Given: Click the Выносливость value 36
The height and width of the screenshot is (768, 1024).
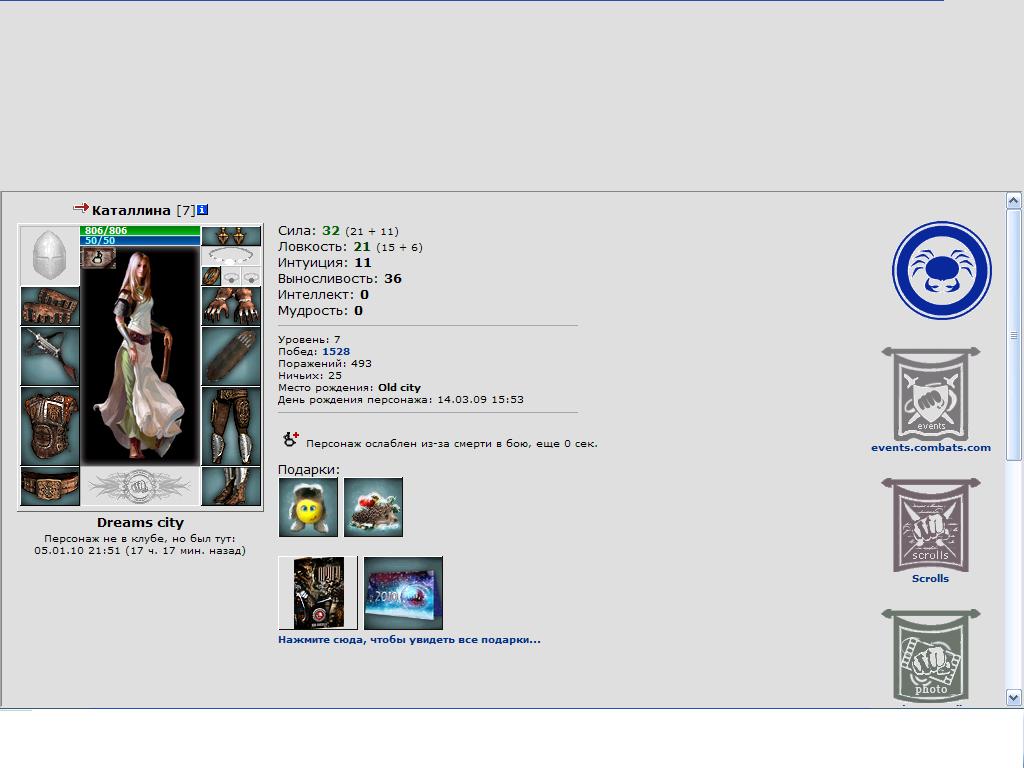Looking at the screenshot, I should click(392, 279).
